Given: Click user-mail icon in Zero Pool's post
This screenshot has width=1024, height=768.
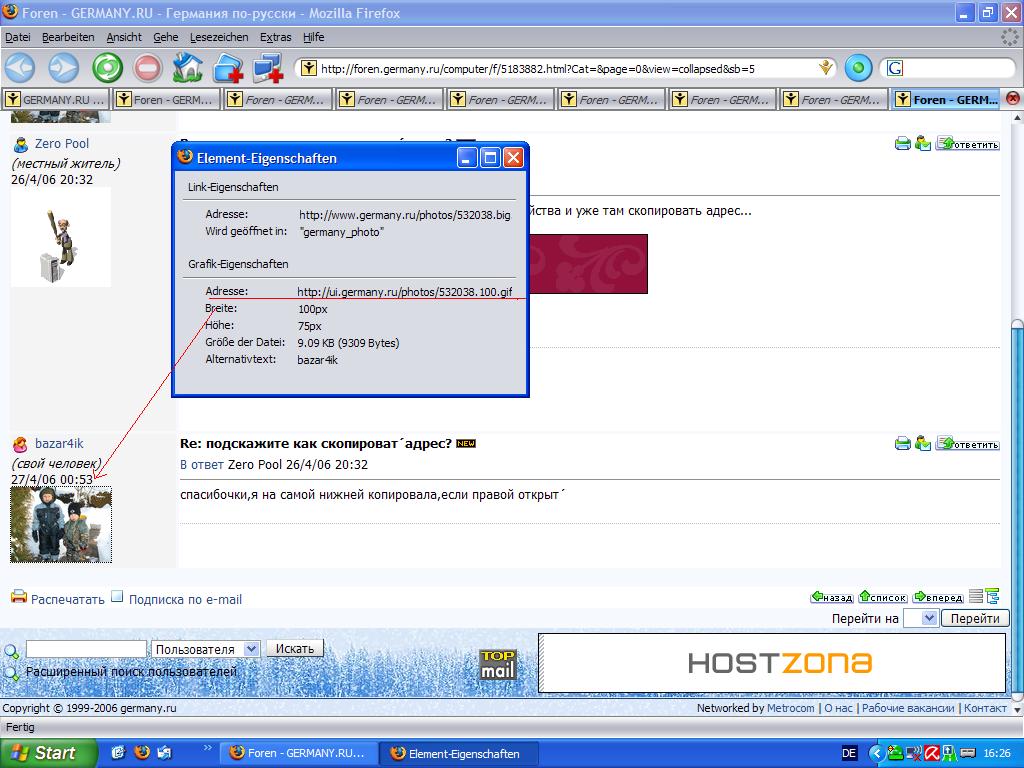Looking at the screenshot, I should tap(922, 143).
